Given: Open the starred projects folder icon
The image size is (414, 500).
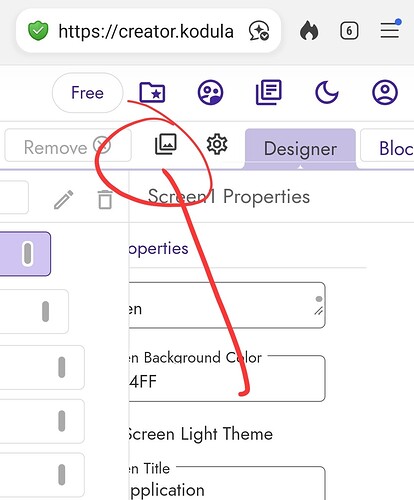Looking at the screenshot, I should [x=152, y=92].
